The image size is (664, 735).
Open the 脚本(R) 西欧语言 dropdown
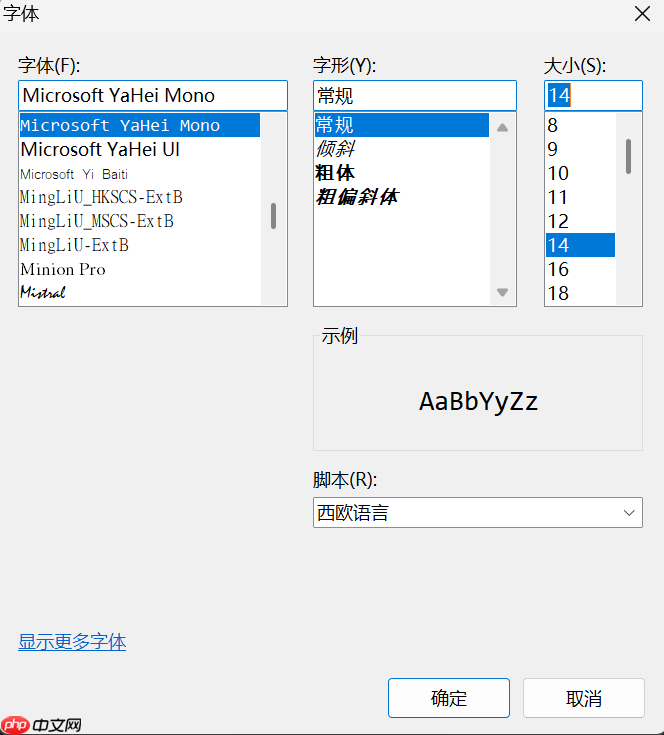[477, 512]
